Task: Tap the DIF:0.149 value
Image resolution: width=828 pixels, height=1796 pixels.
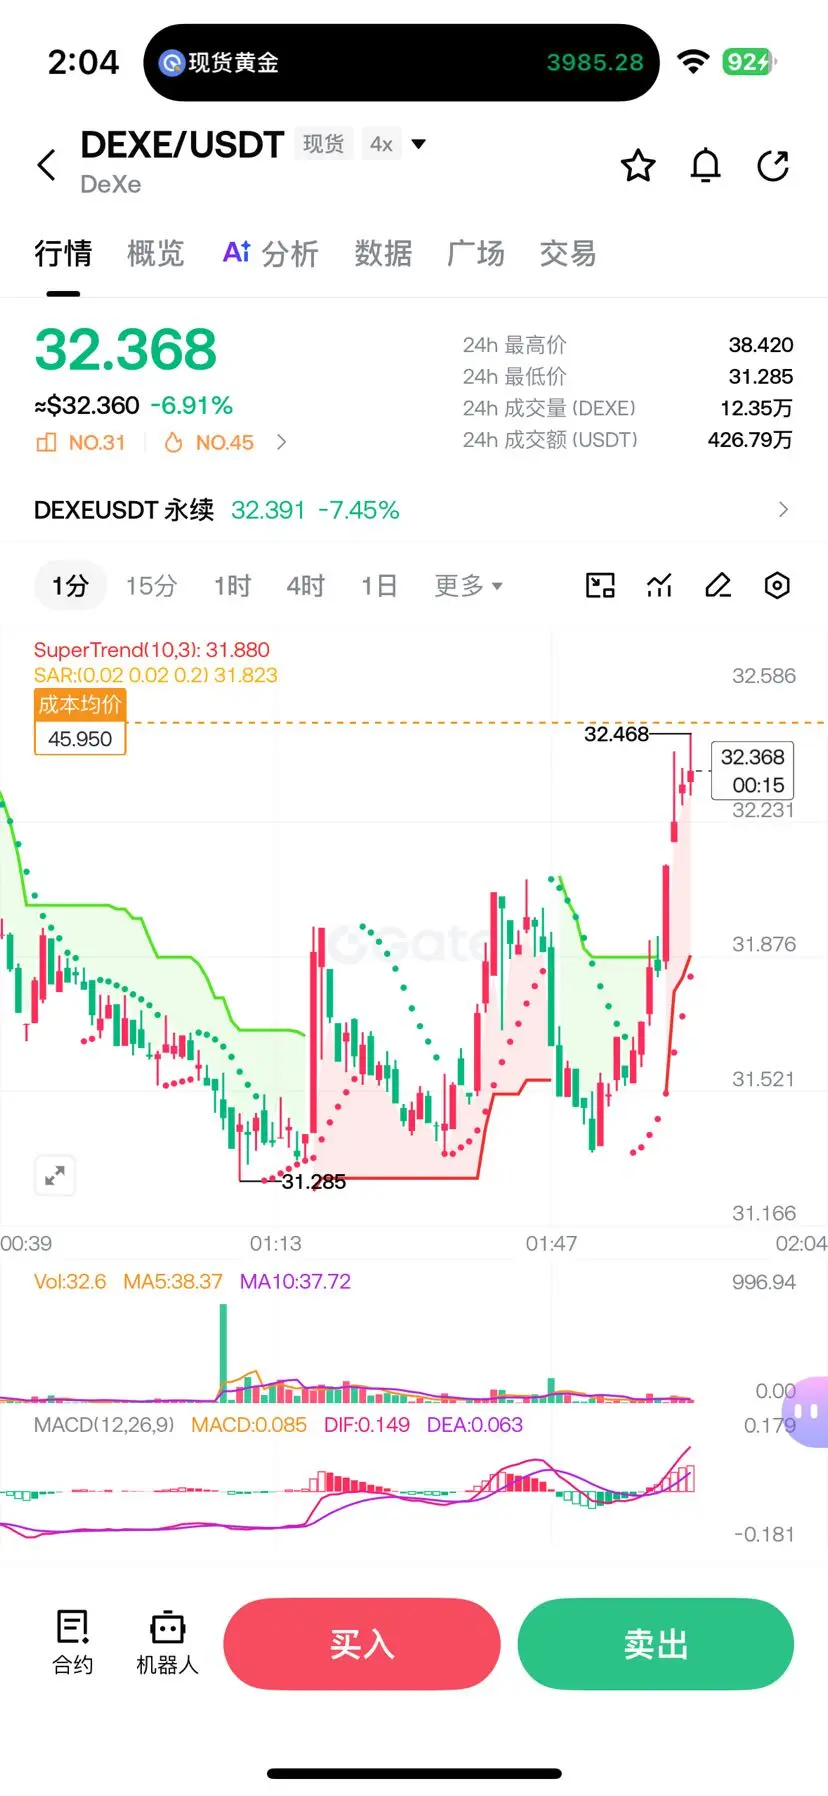Action: coord(367,1425)
